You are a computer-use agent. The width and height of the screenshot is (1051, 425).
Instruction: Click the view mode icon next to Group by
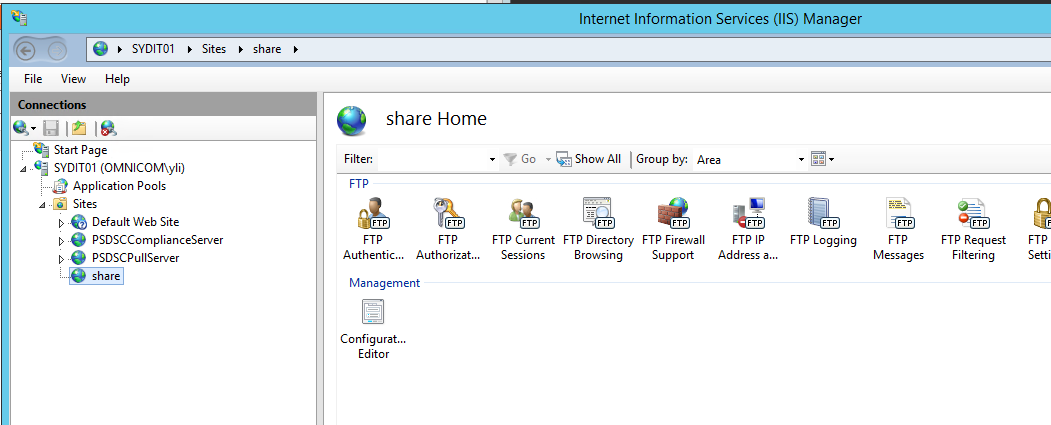click(x=818, y=159)
